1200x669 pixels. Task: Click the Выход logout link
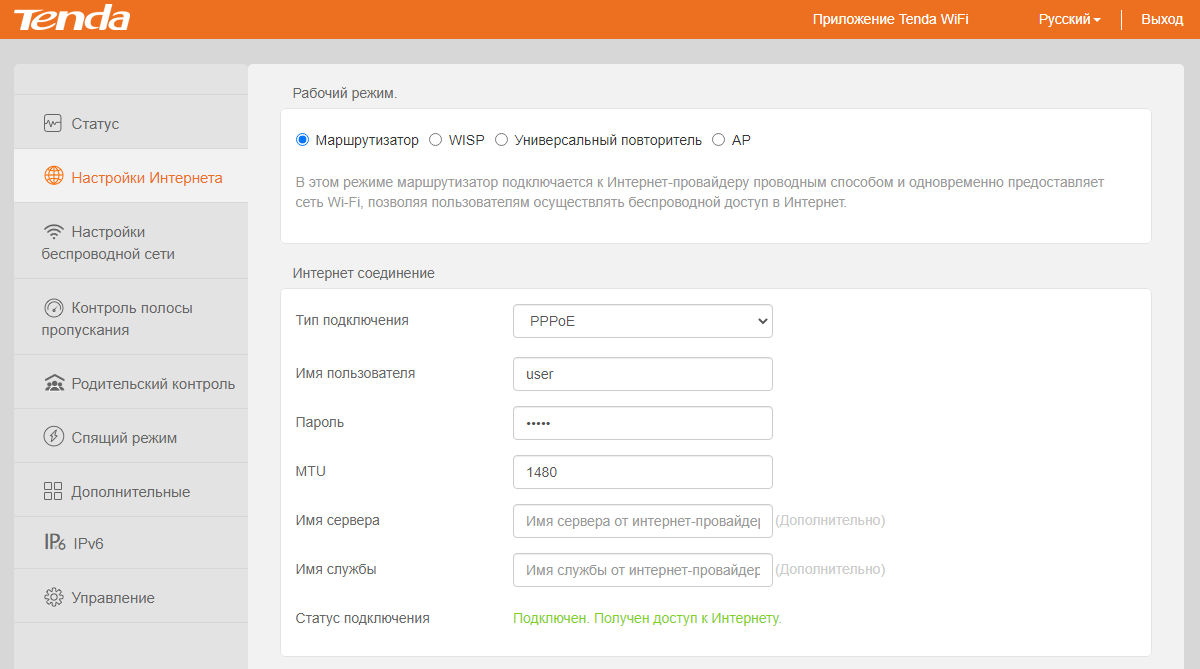coord(1162,19)
